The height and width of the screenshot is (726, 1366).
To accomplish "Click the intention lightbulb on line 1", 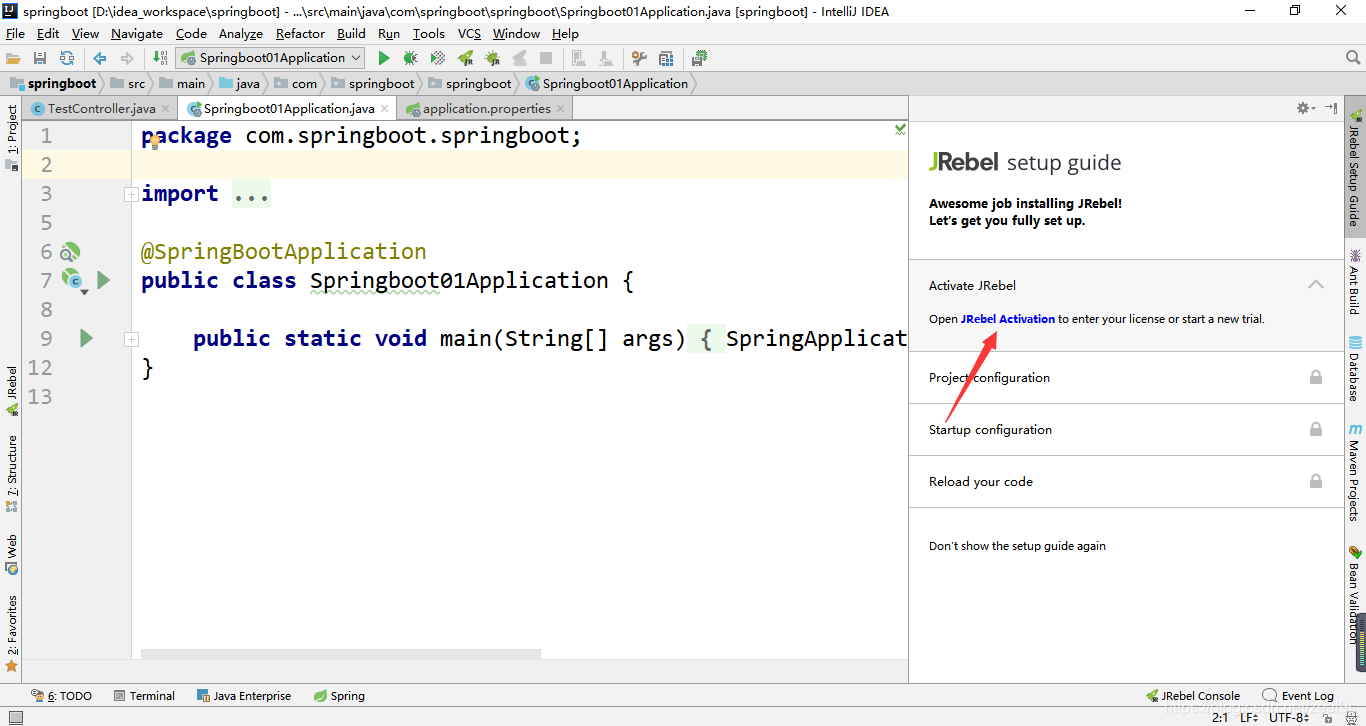I will pyautogui.click(x=155, y=142).
